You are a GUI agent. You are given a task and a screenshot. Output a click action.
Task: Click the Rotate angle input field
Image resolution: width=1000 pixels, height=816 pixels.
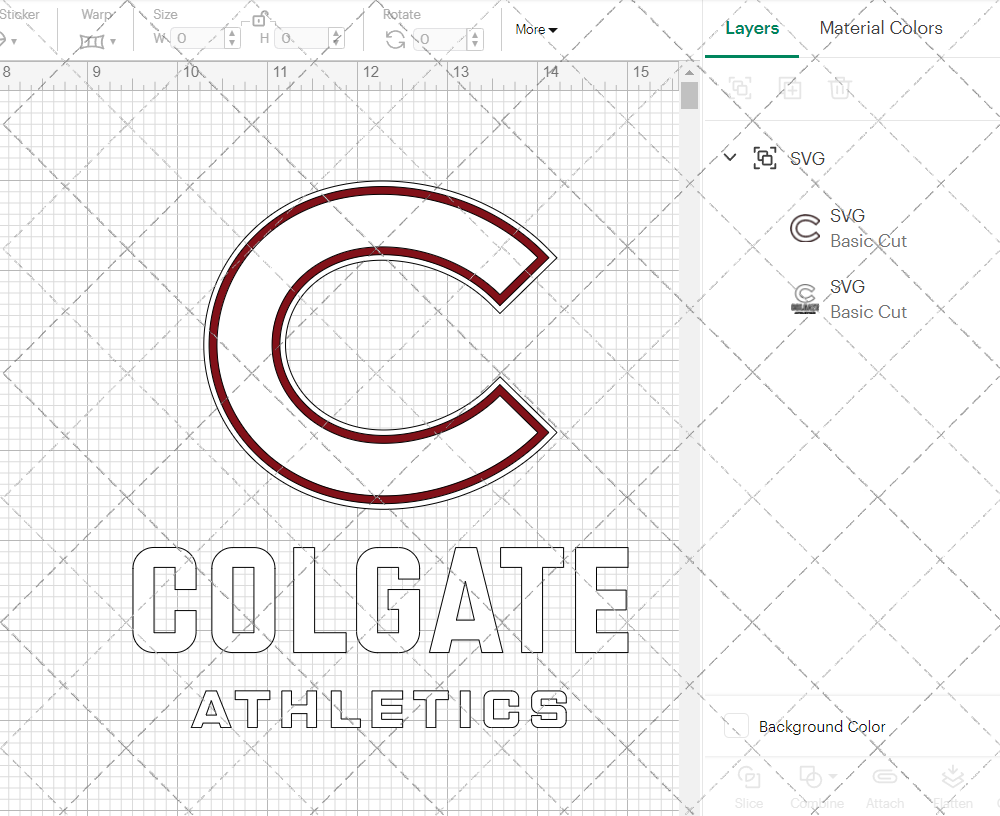(440, 39)
